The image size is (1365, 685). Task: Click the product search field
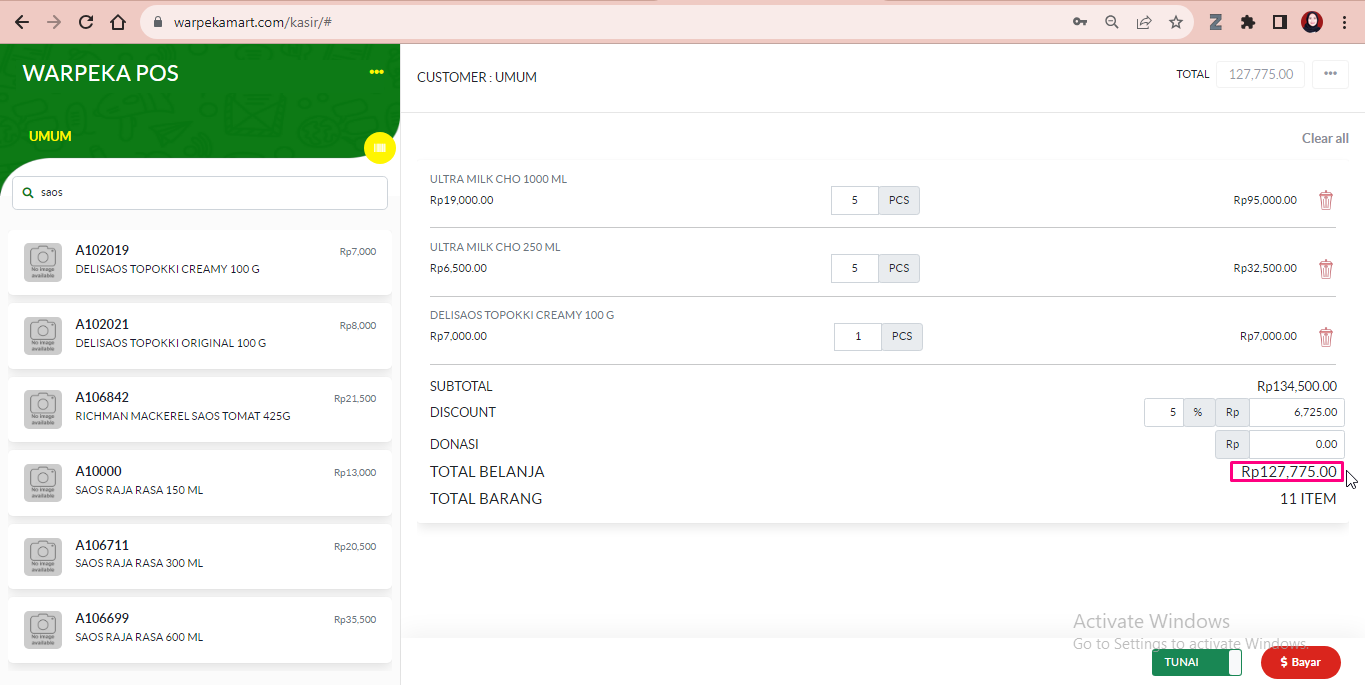(x=200, y=193)
